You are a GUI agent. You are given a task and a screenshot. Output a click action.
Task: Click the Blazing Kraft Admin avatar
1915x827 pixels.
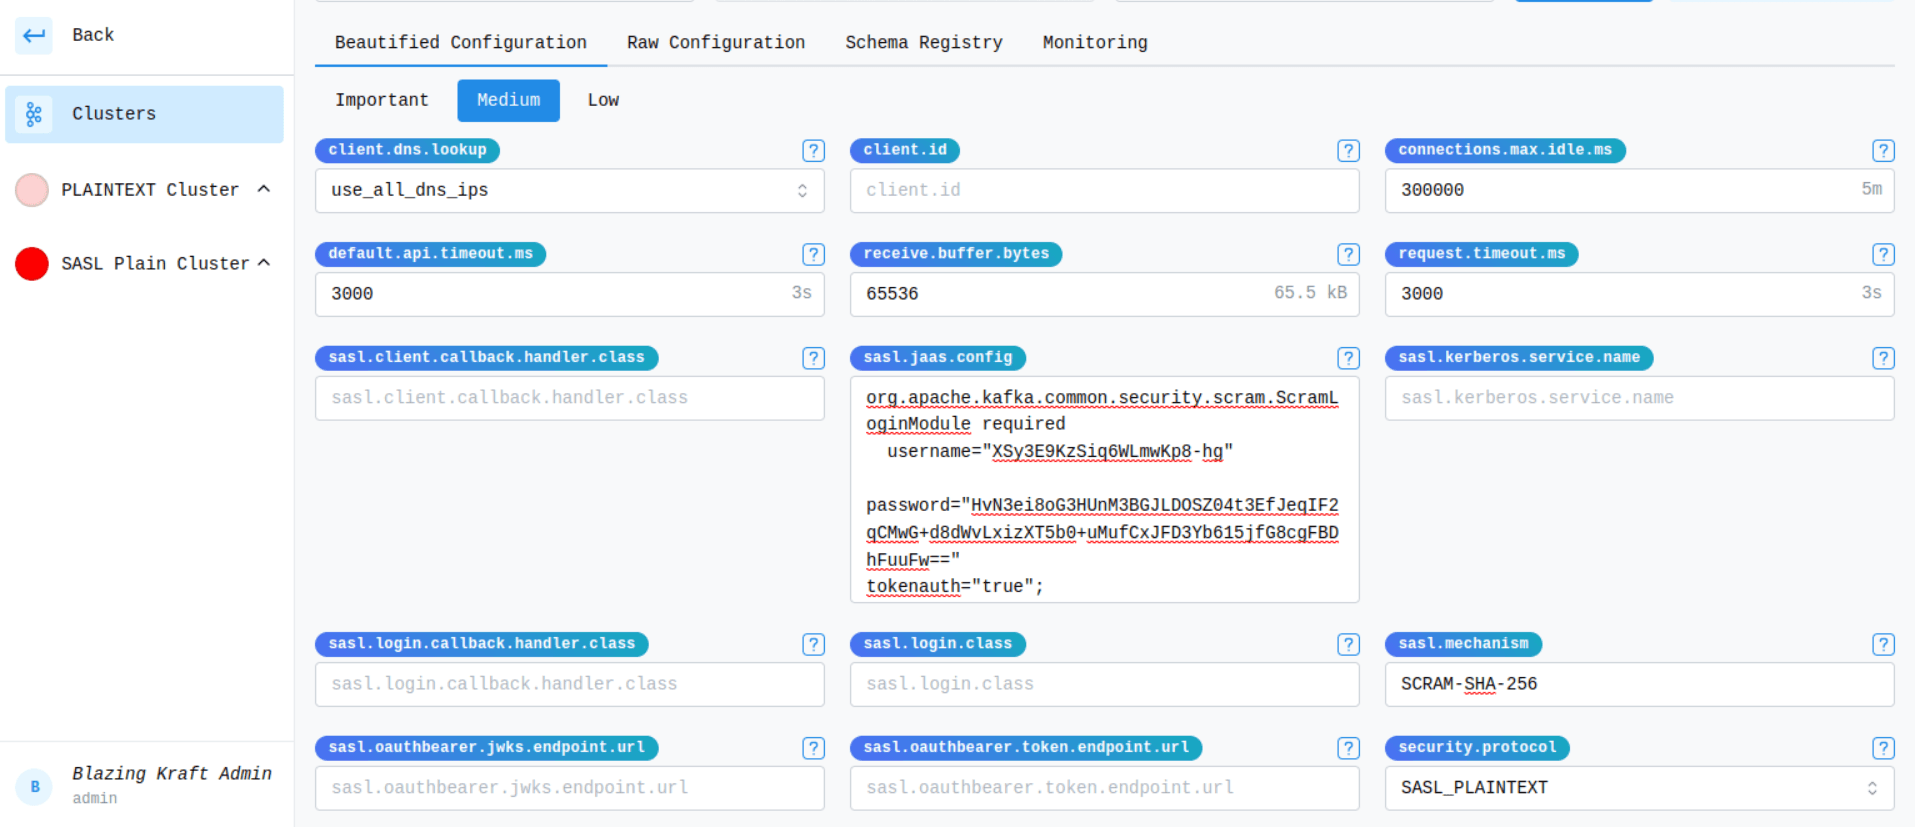tap(35, 786)
